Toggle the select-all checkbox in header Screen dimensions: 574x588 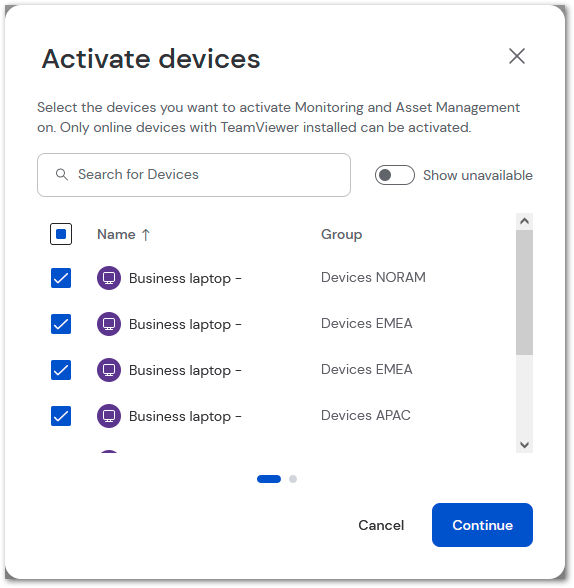click(61, 234)
